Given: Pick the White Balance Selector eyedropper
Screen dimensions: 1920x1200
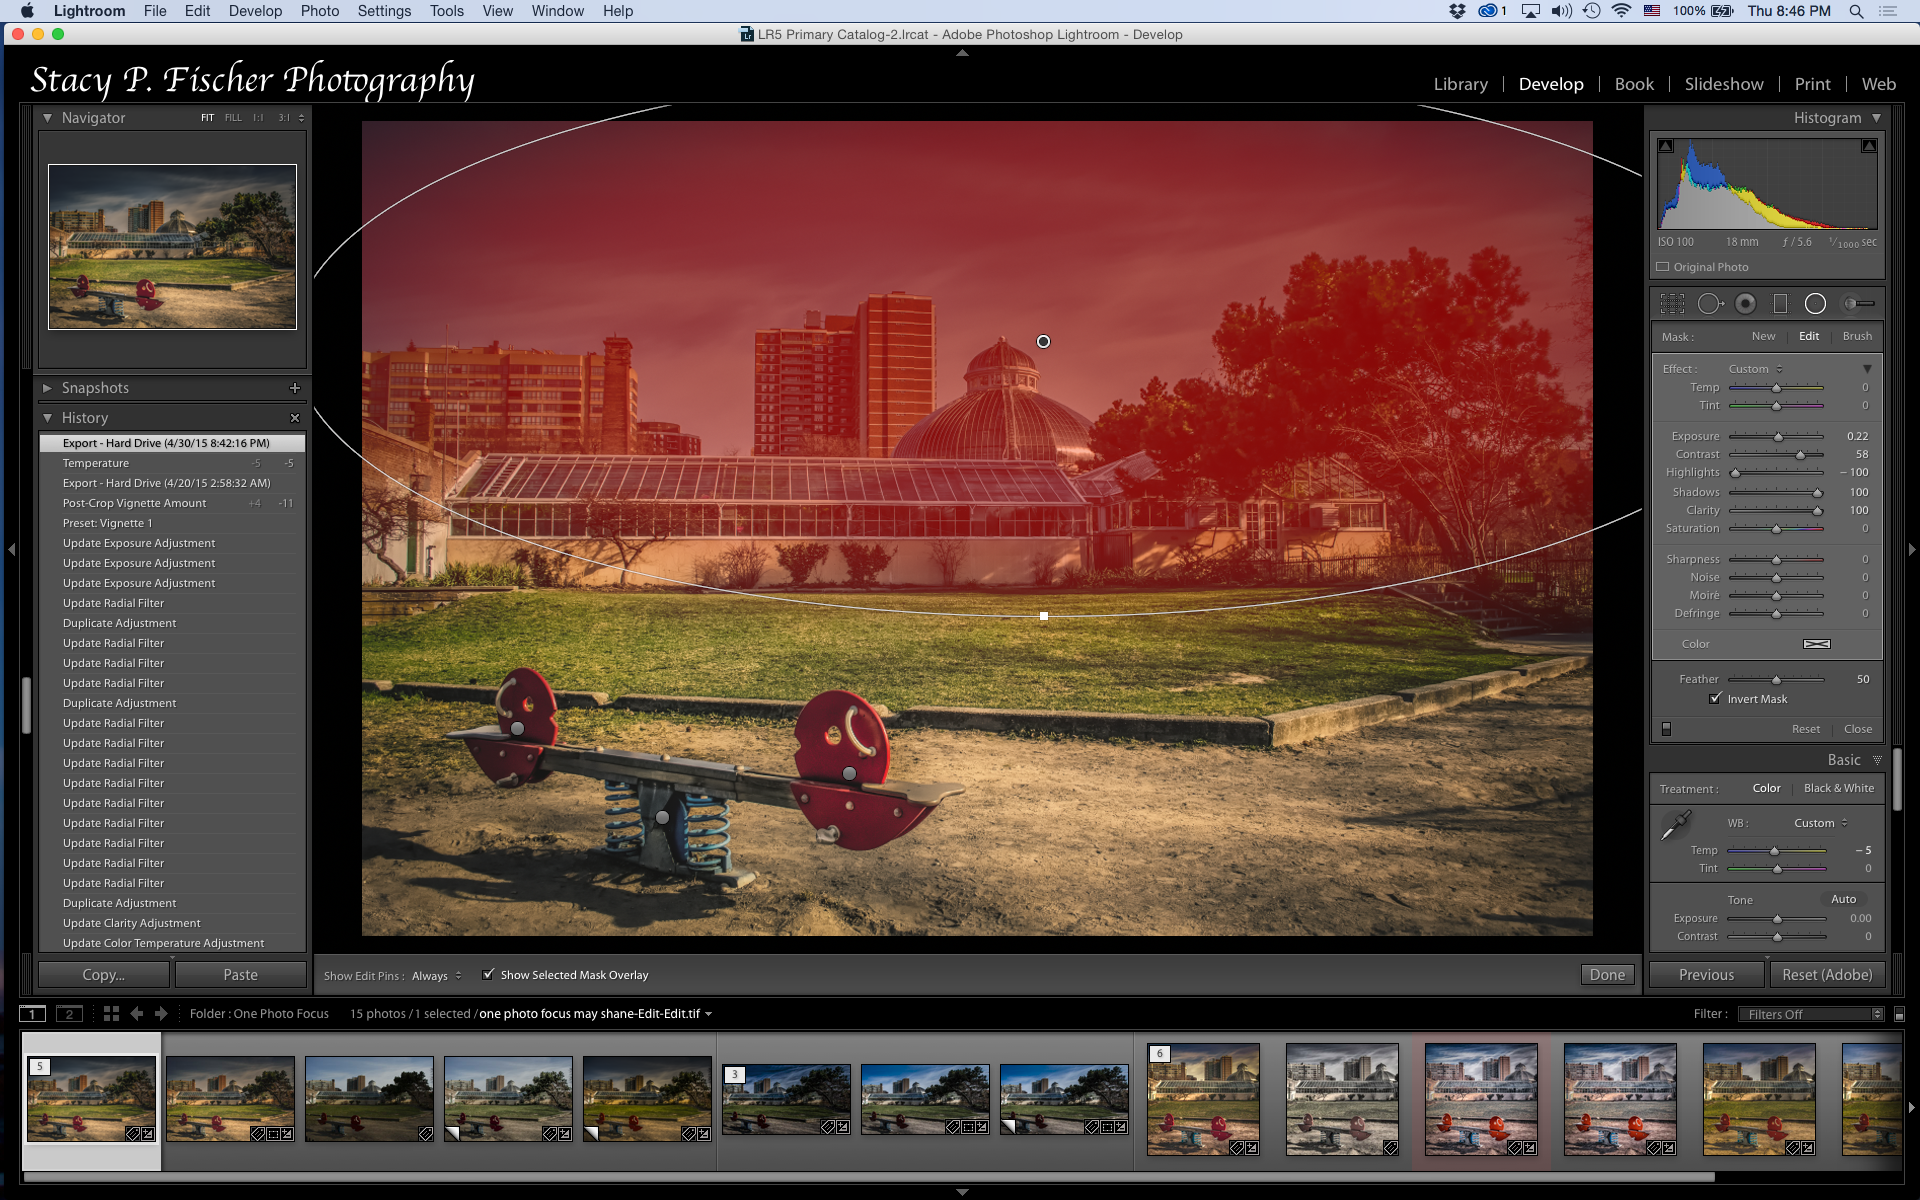Looking at the screenshot, I should click(x=1675, y=826).
